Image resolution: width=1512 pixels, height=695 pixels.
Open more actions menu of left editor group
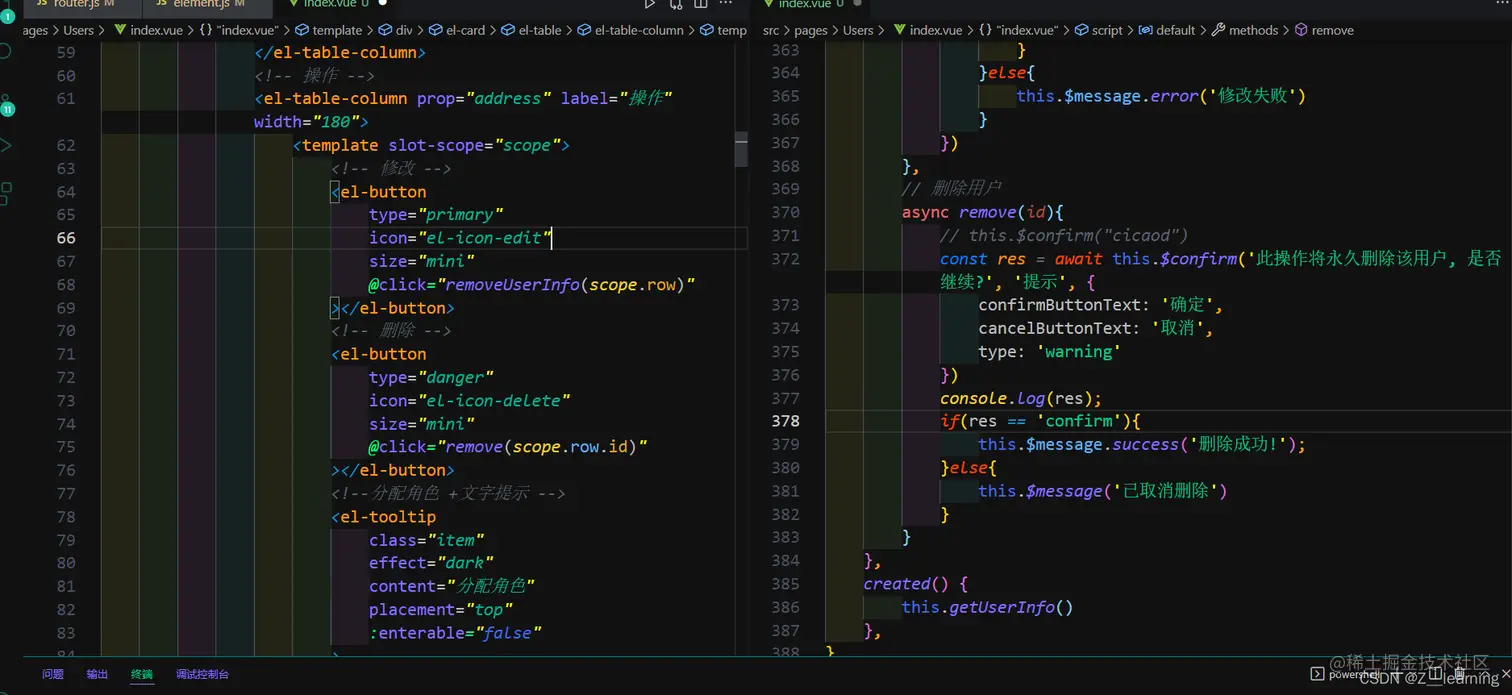(727, 4)
